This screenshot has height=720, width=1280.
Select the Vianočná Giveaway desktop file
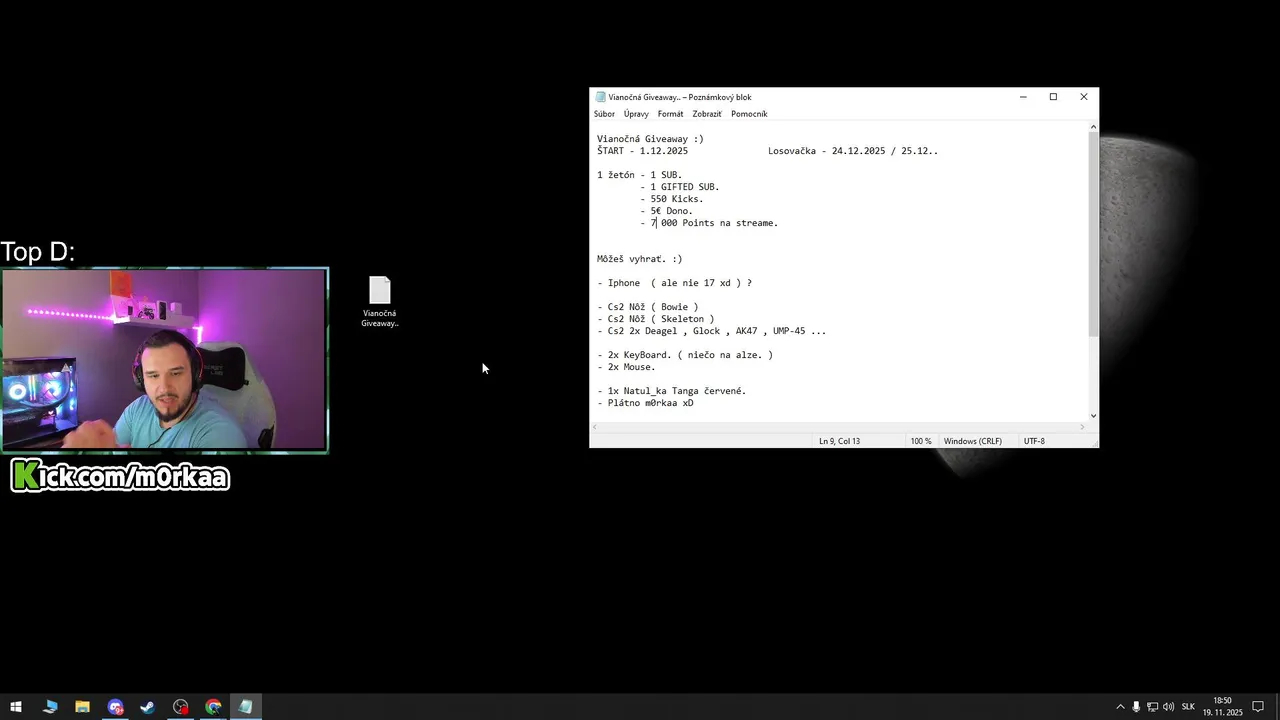380,301
